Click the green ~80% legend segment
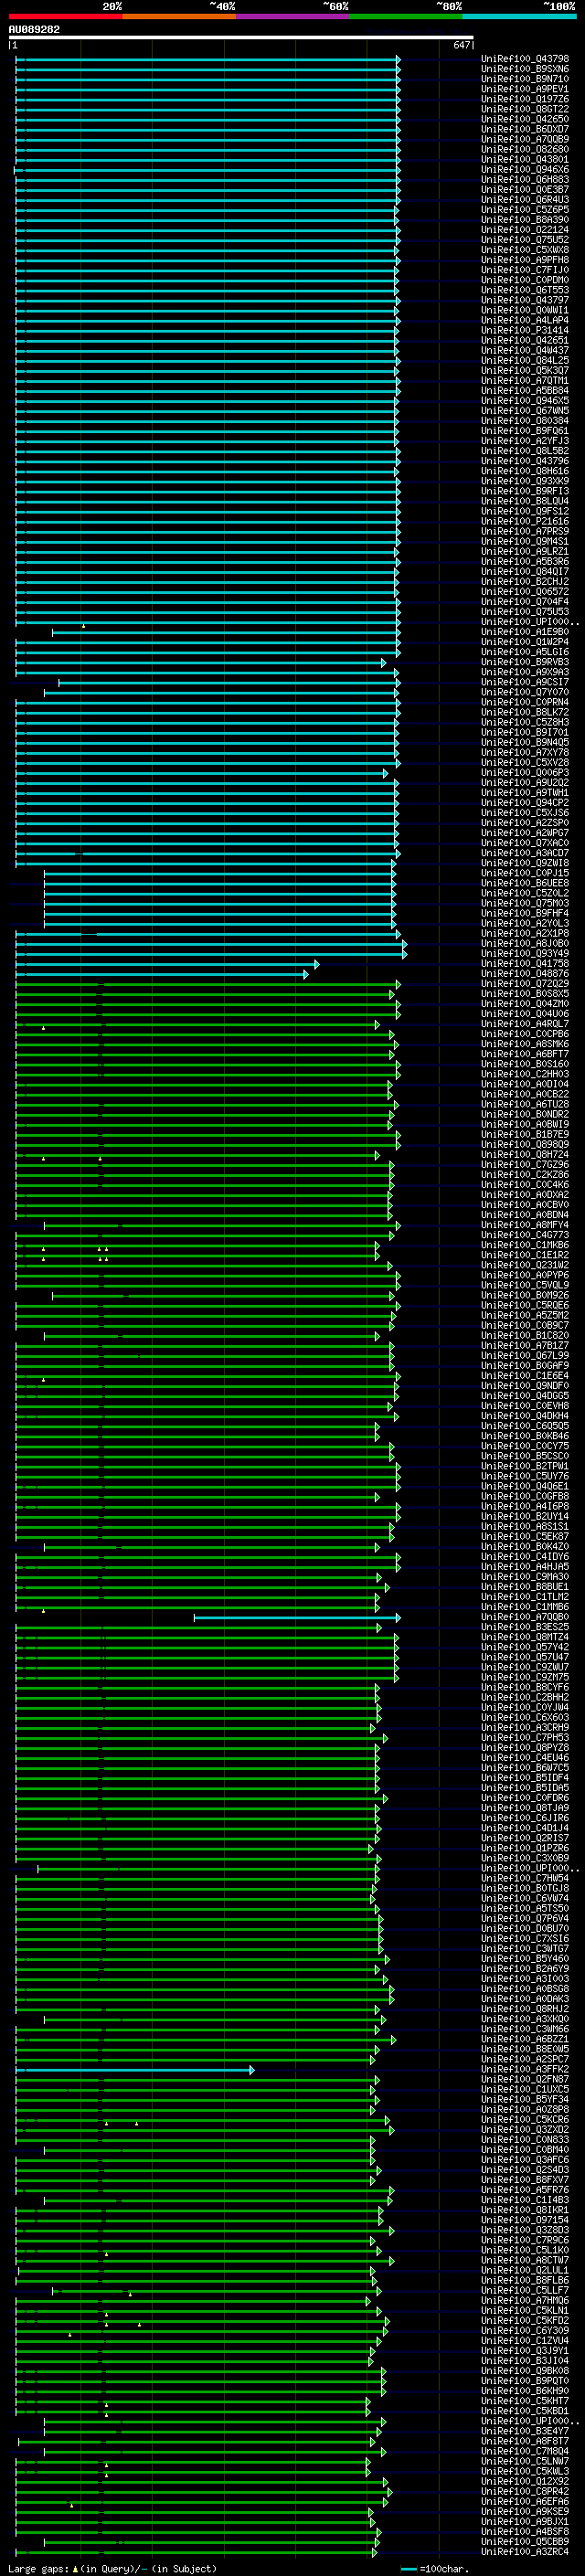 coord(406,16)
